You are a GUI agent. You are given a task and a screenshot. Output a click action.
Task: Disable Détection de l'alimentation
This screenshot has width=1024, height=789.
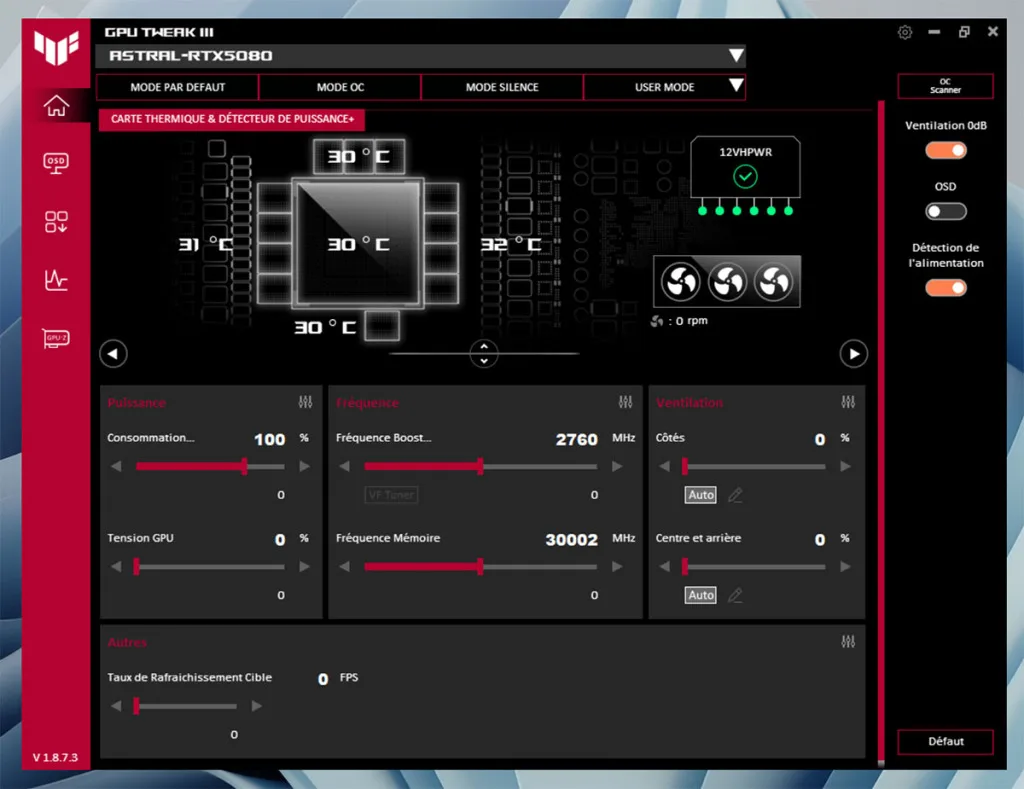click(945, 287)
